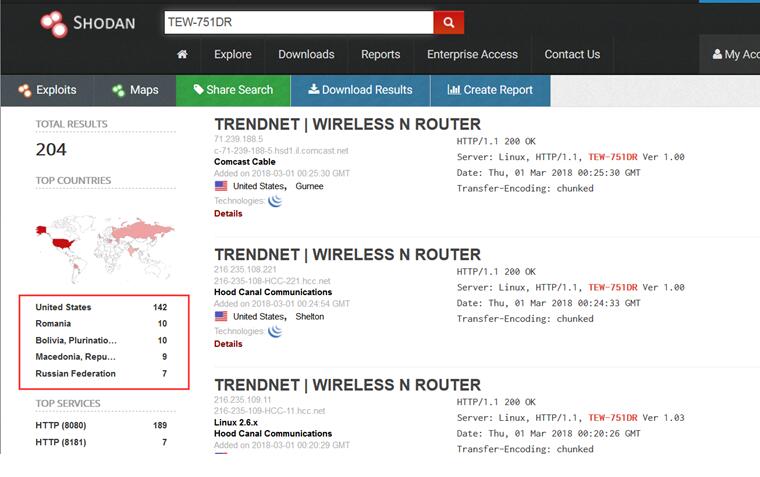This screenshot has width=760, height=477.
Task: Click the US flag for Shelton result
Action: [221, 316]
